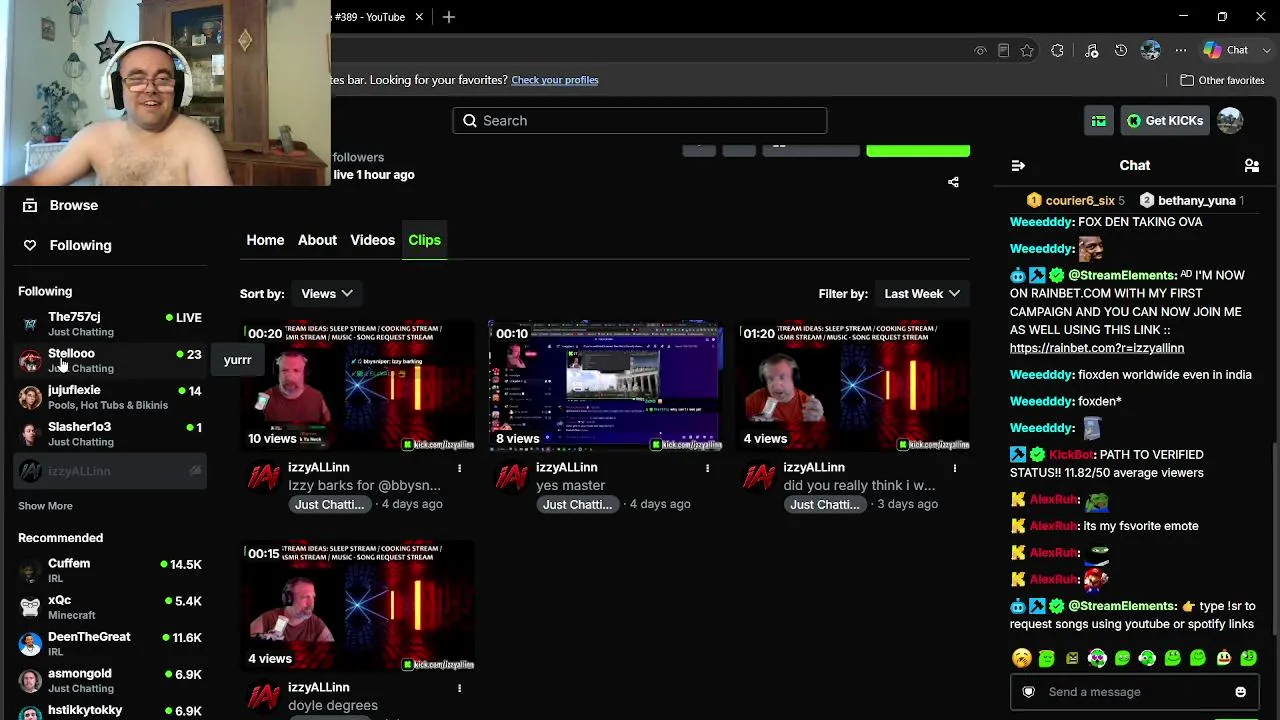Open the rainbet.com link in chat
This screenshot has height=720, width=1280.
point(1097,348)
